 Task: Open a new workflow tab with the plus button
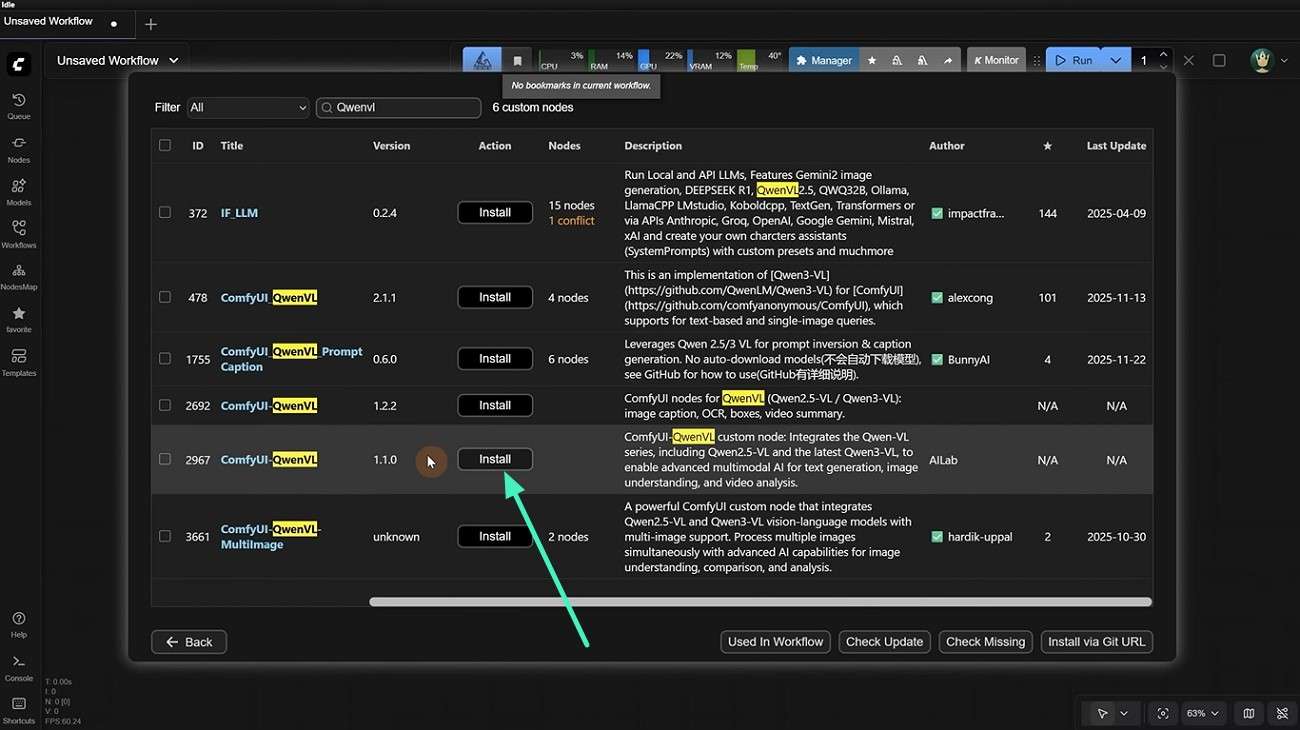click(150, 23)
